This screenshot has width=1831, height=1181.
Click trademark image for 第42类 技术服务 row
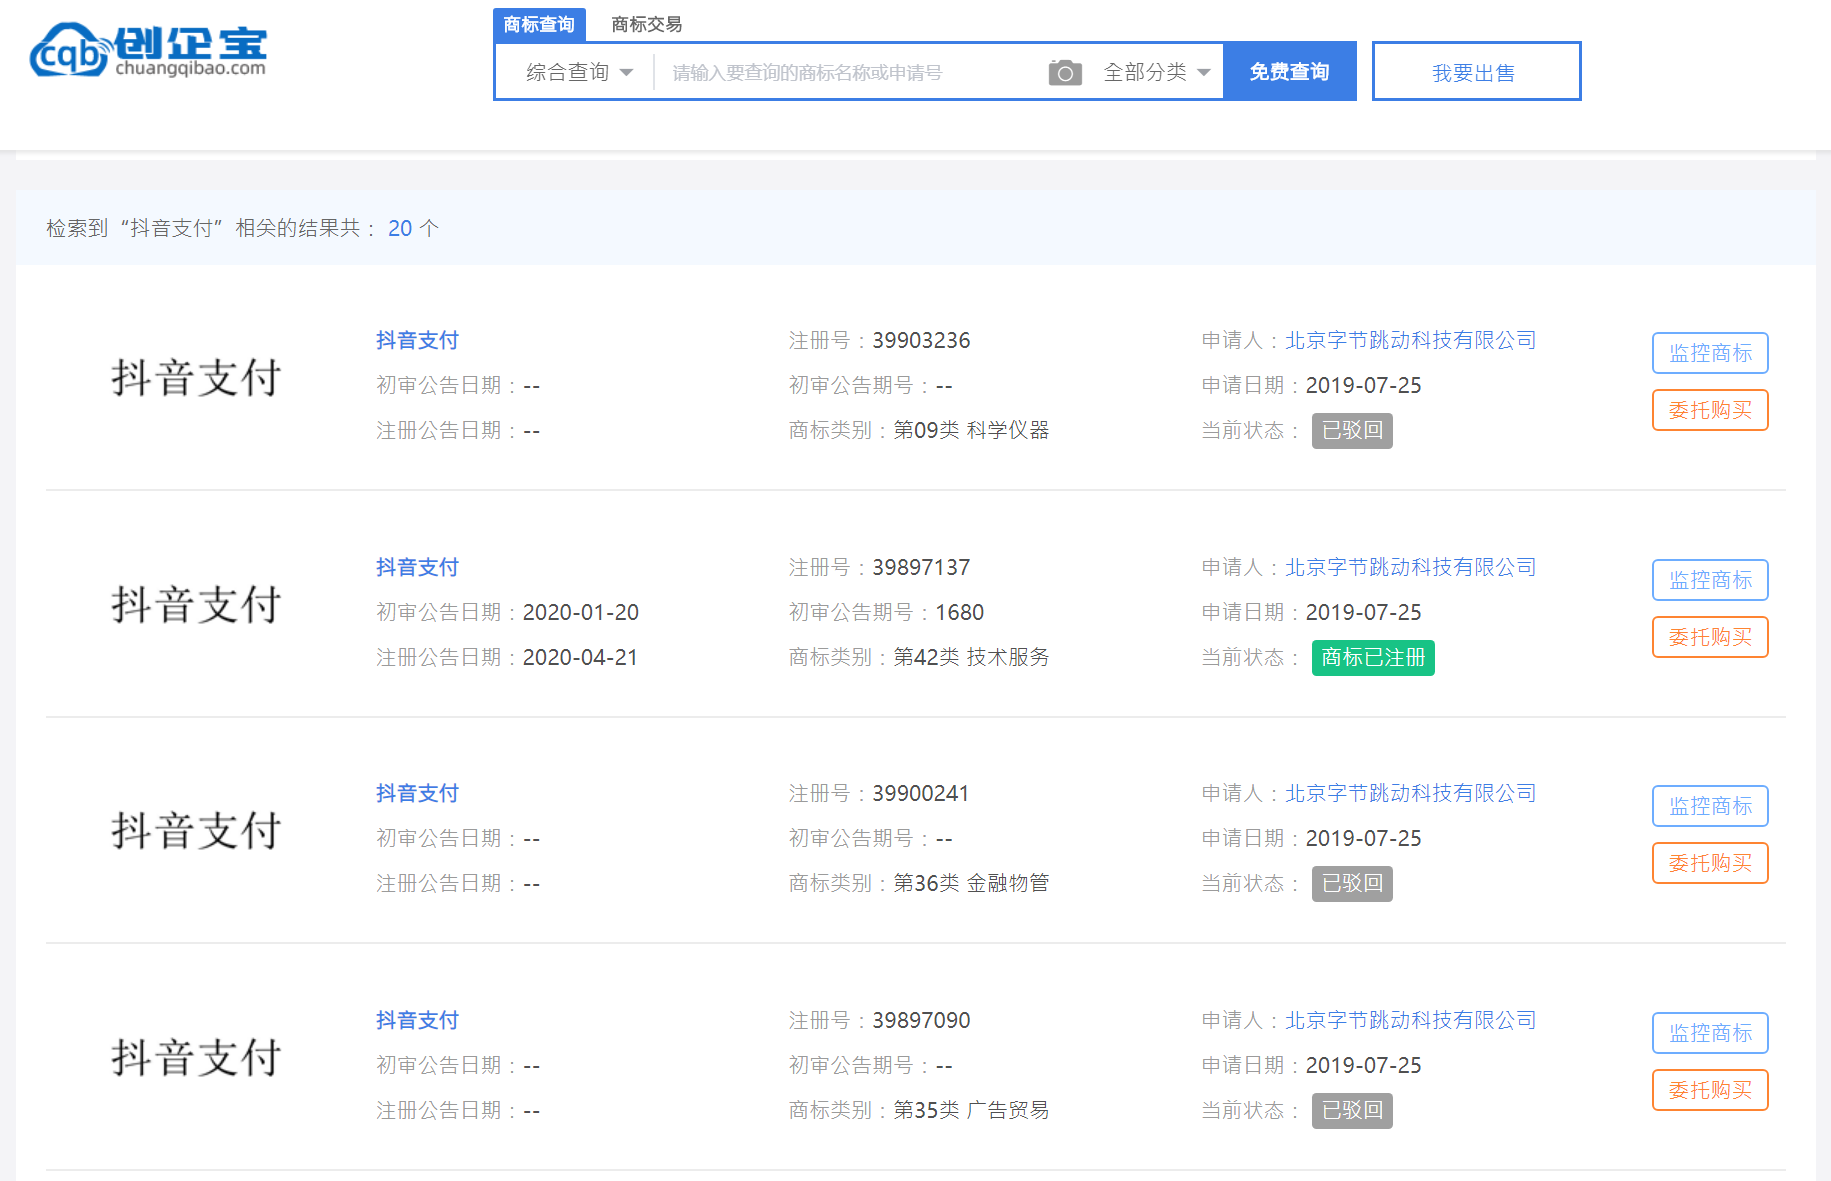[196, 605]
